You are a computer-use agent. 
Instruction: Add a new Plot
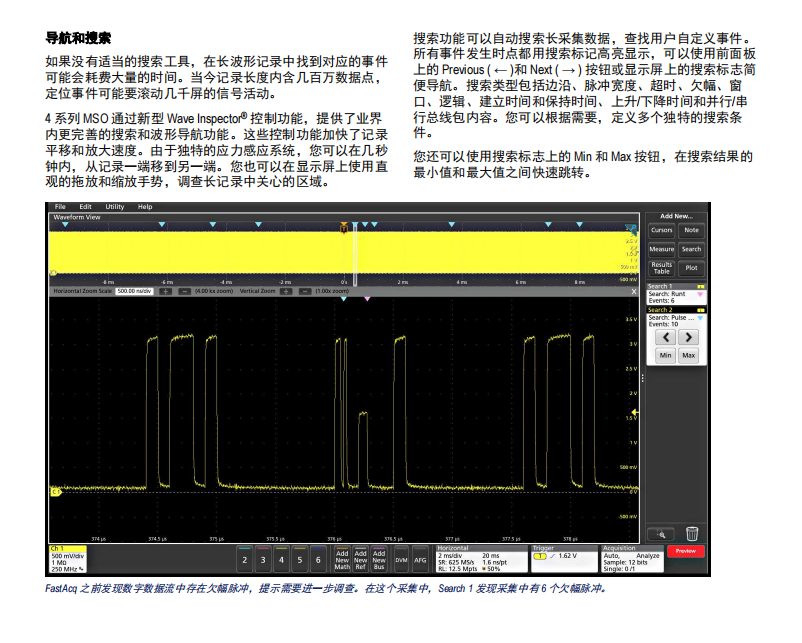click(x=692, y=268)
